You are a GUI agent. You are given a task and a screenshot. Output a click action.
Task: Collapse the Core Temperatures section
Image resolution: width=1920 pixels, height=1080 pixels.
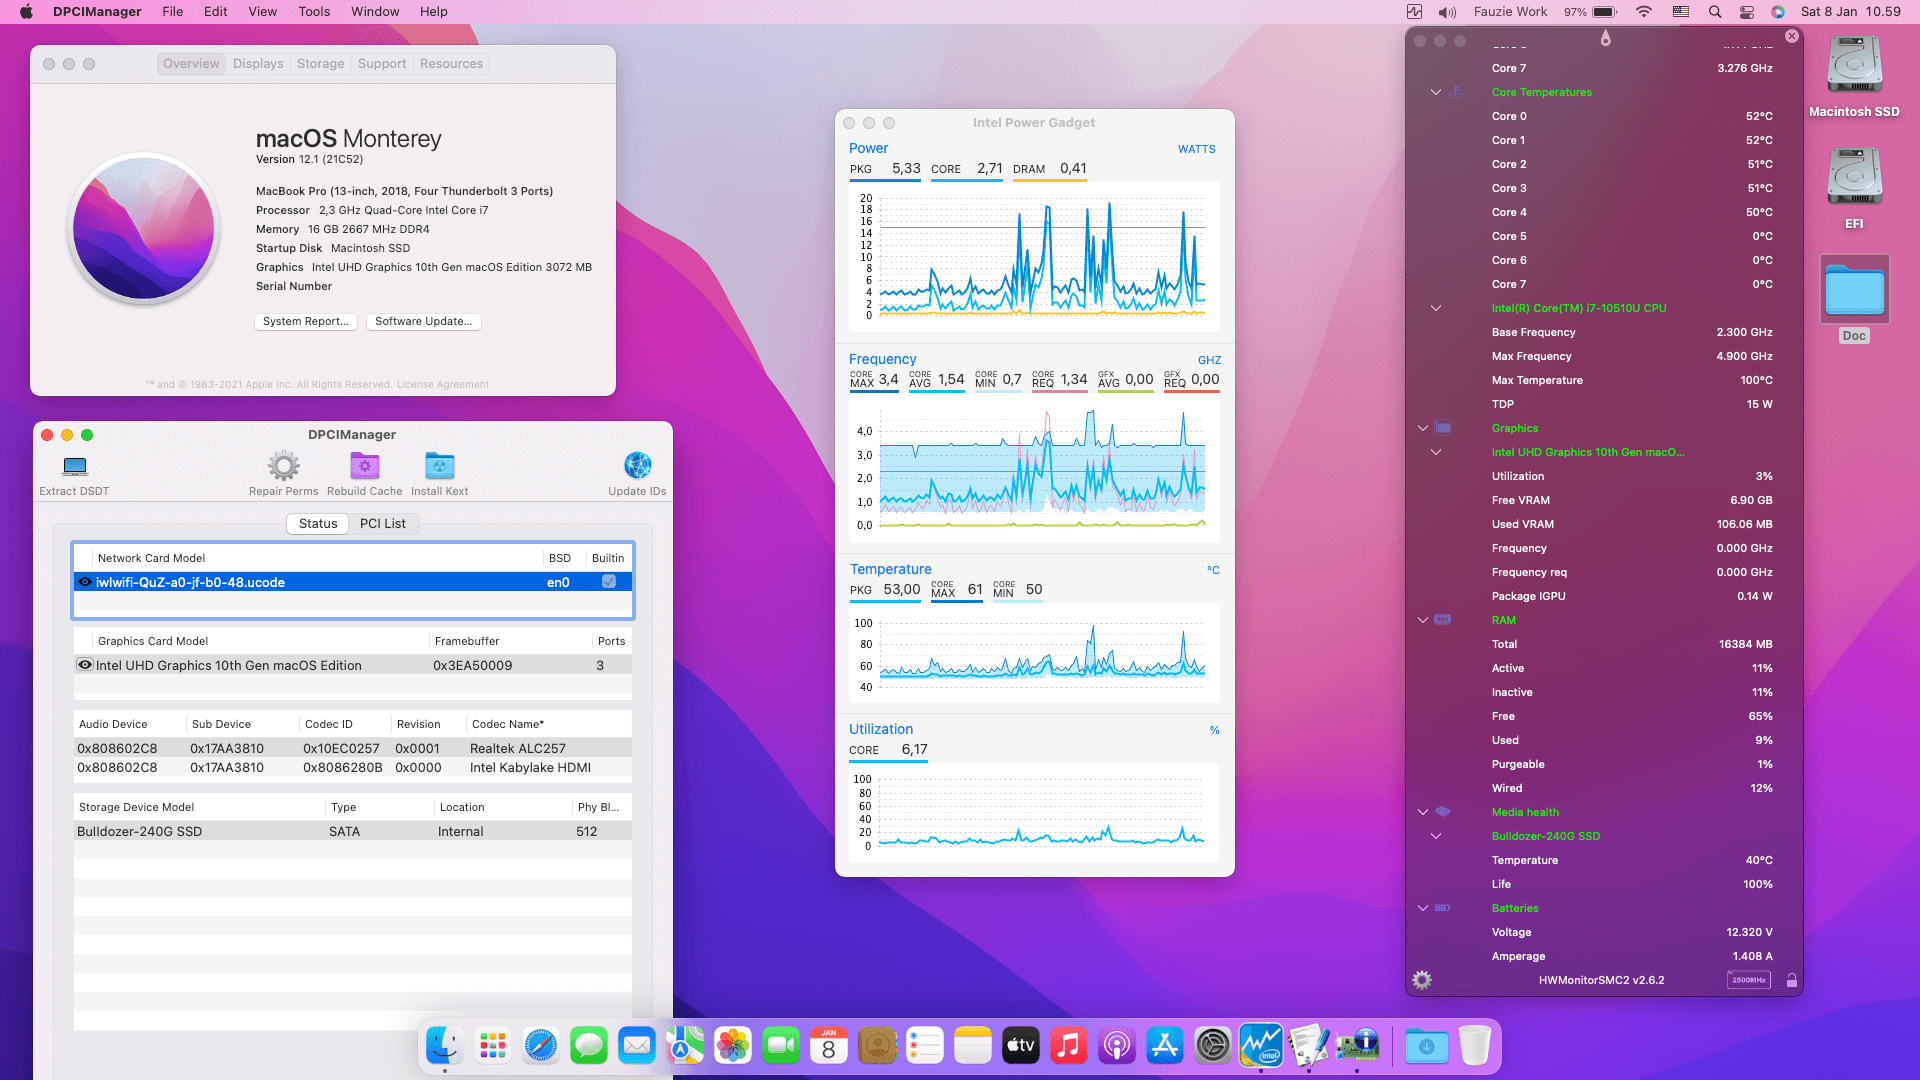click(1436, 92)
